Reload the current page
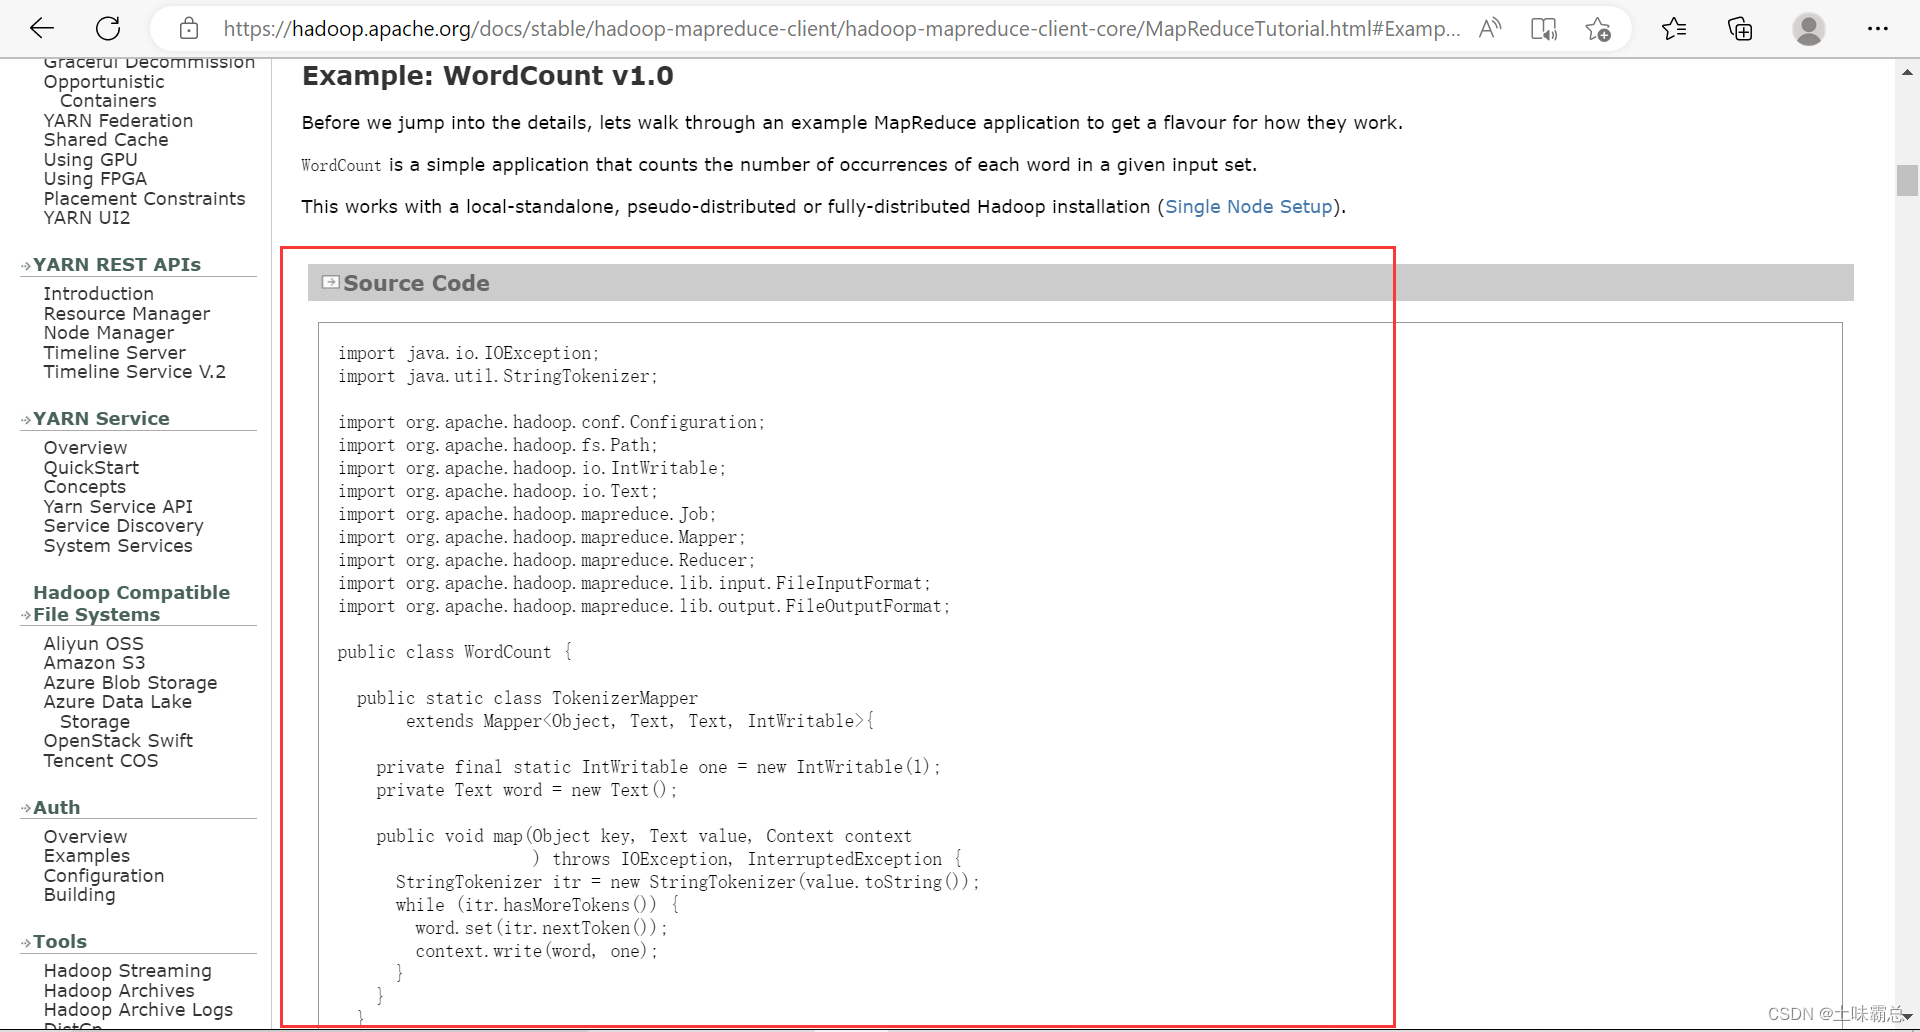 [x=107, y=28]
